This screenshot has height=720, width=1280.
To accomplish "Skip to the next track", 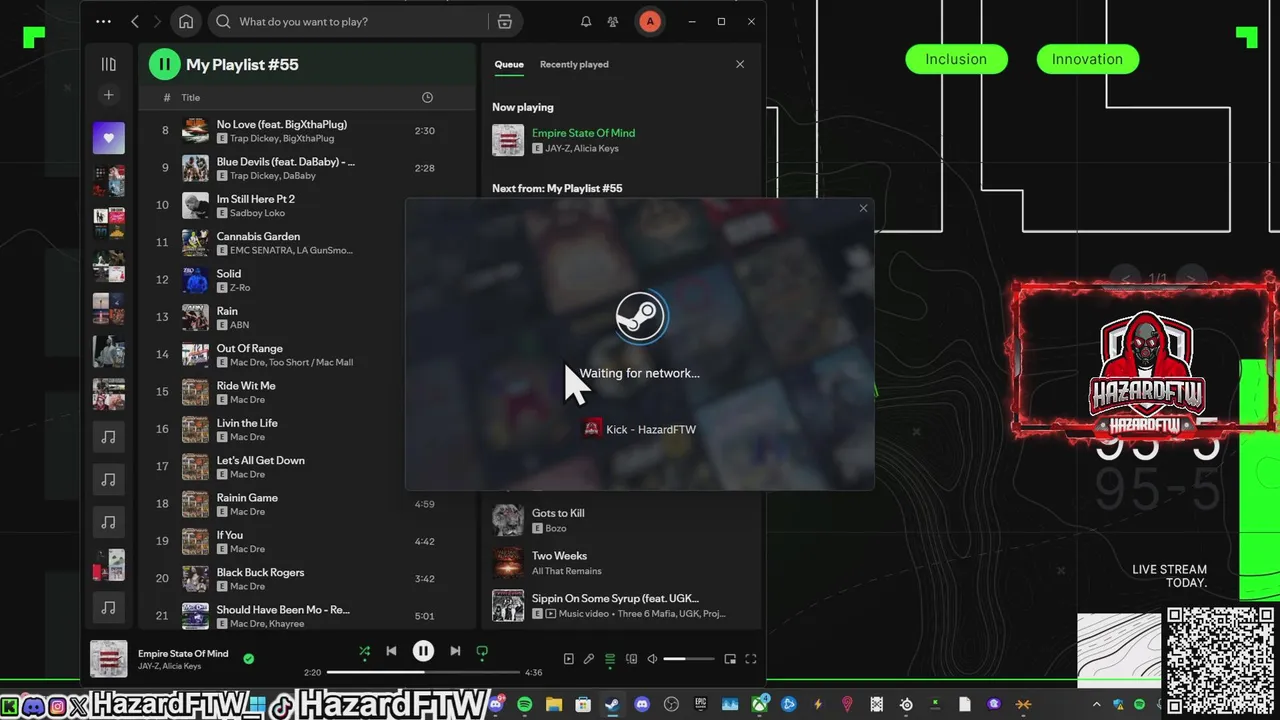I will 455,651.
